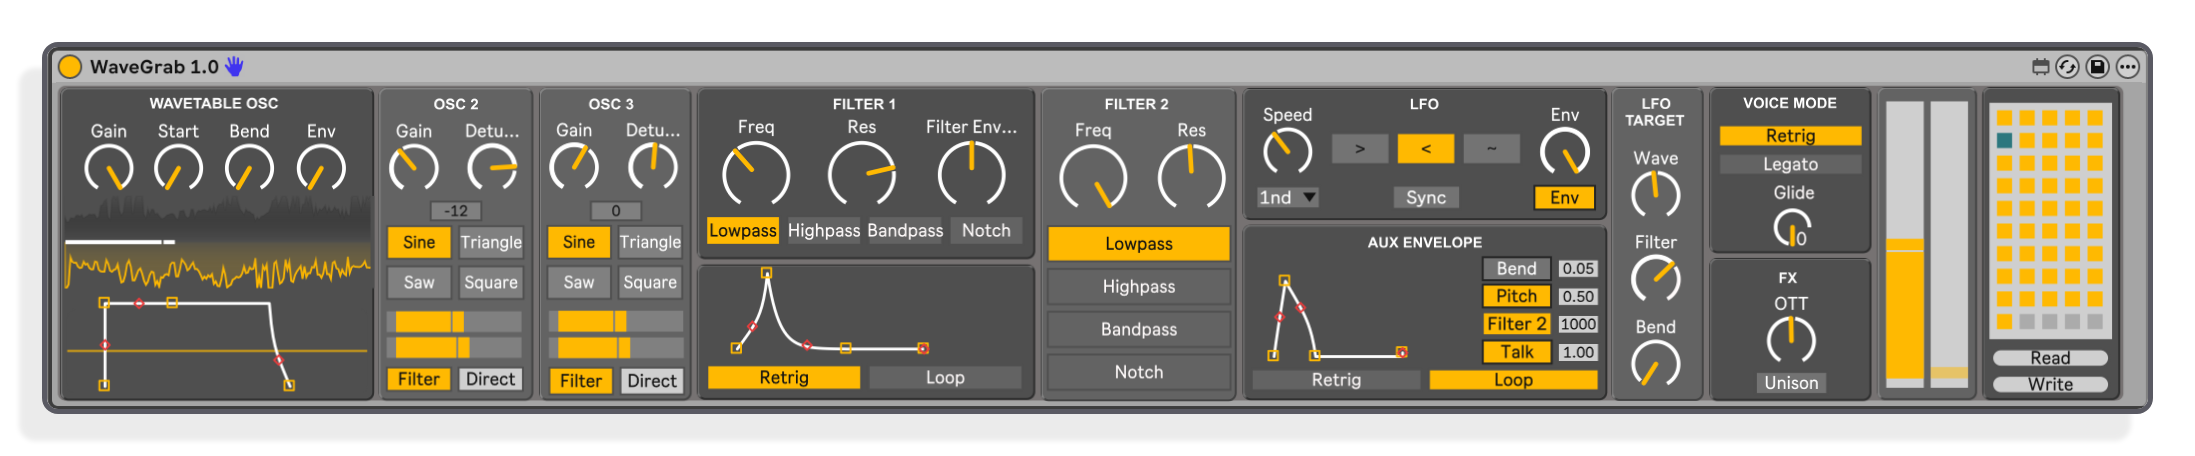Viewport: 2195px width, 456px height.
Task: Route OSC 2 output to Direct
Action: pyautogui.click(x=491, y=379)
